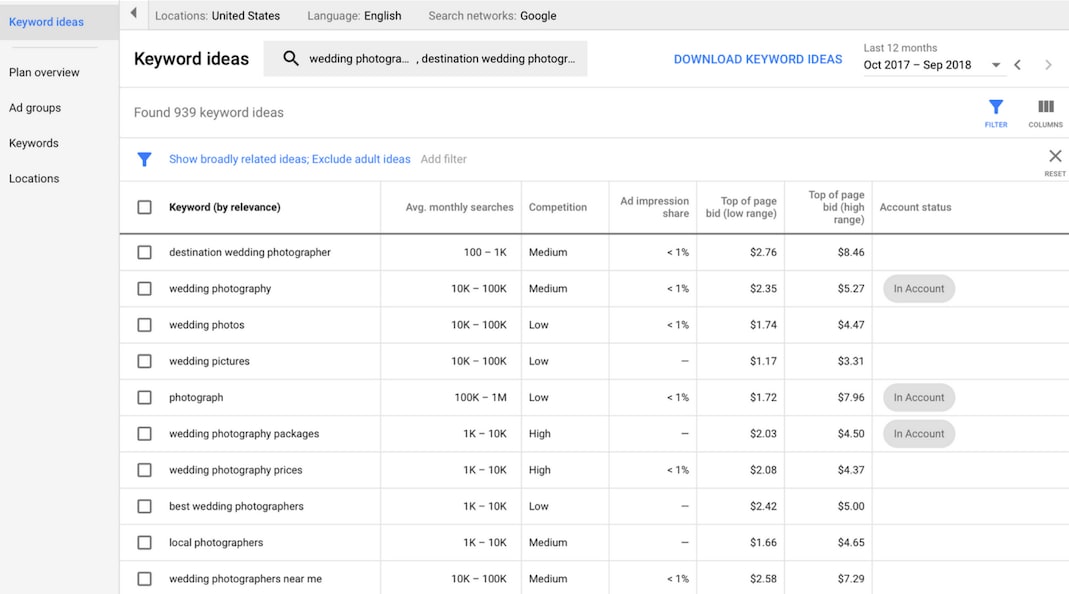Sort by Ad impression share header
This screenshot has height=594, width=1069.
[x=654, y=207]
